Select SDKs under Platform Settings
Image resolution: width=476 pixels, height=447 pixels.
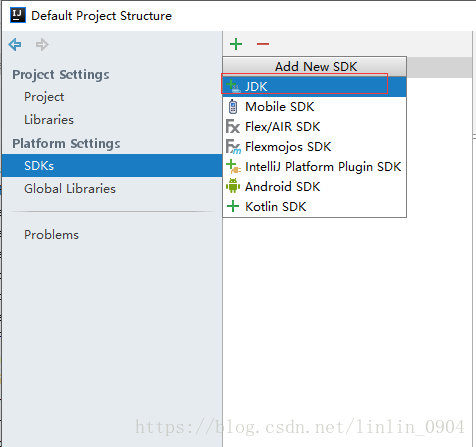tap(112, 165)
